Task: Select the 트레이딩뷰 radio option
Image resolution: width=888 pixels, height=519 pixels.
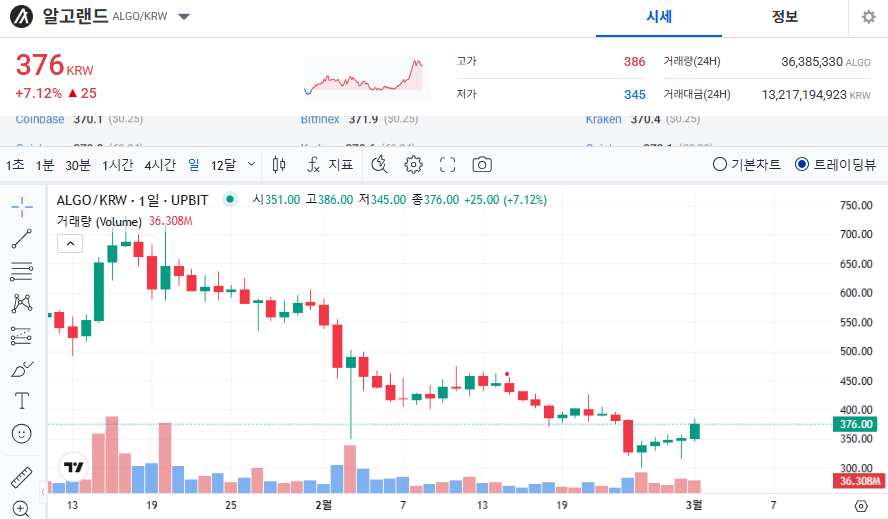Action: [x=835, y=164]
